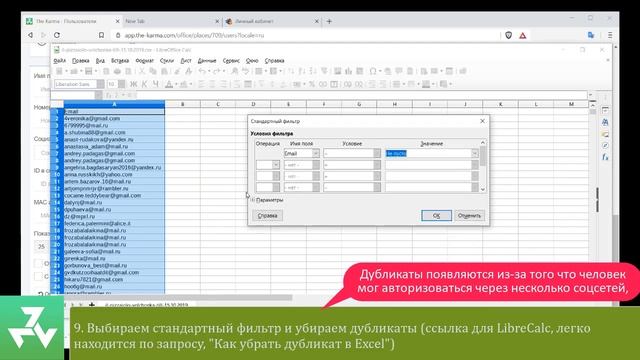
Task: Open Gallery deck in Calc sidebar
Action: (x=605, y=134)
